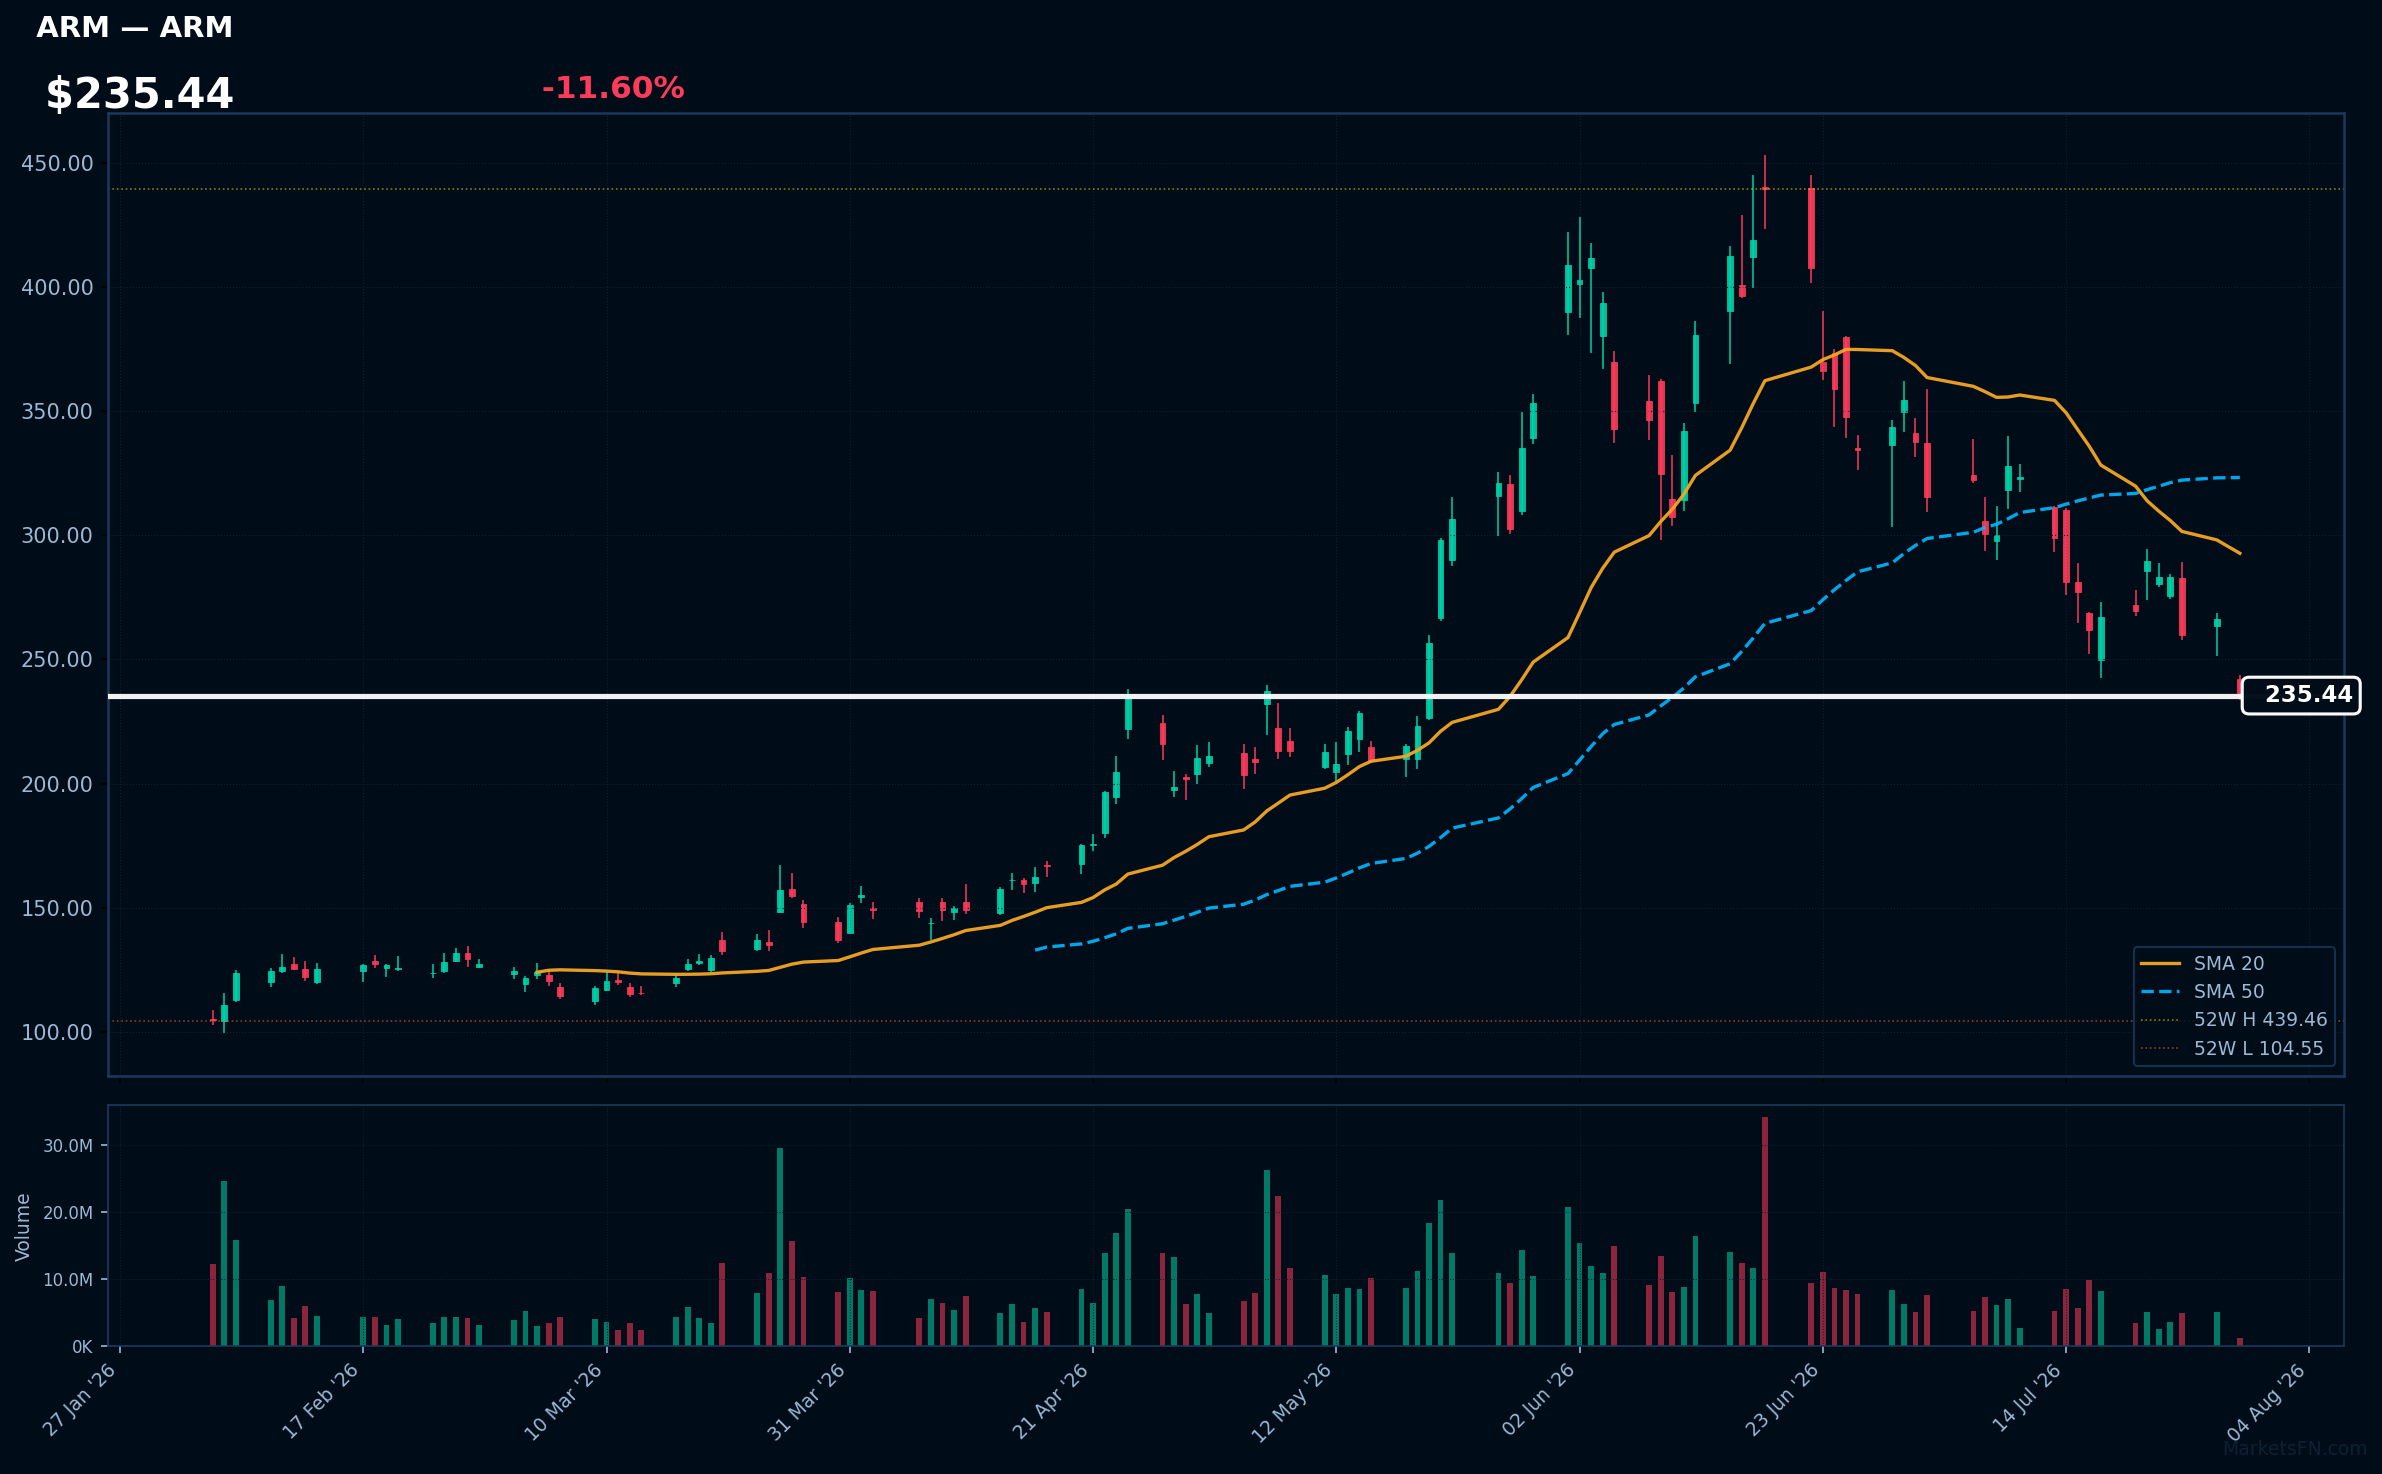Click the boxed "235.44" current price tag
The width and height of the screenshot is (2382, 1474).
click(2301, 695)
